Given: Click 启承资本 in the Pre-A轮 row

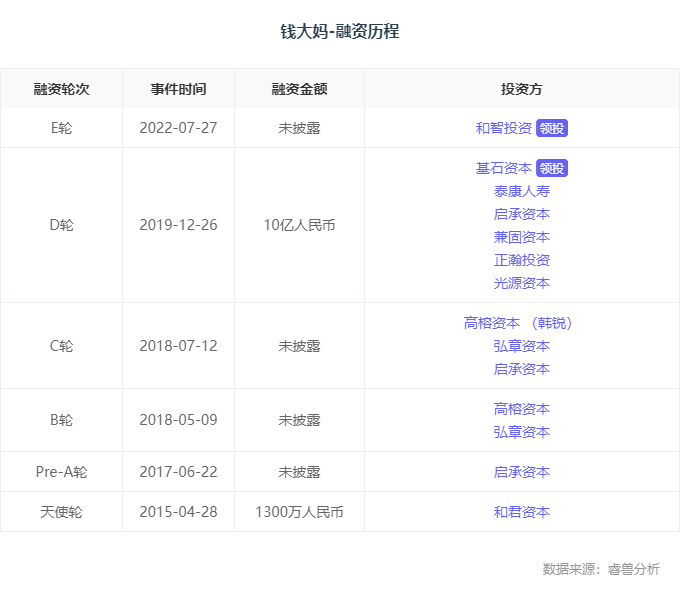Looking at the screenshot, I should click(522, 472).
